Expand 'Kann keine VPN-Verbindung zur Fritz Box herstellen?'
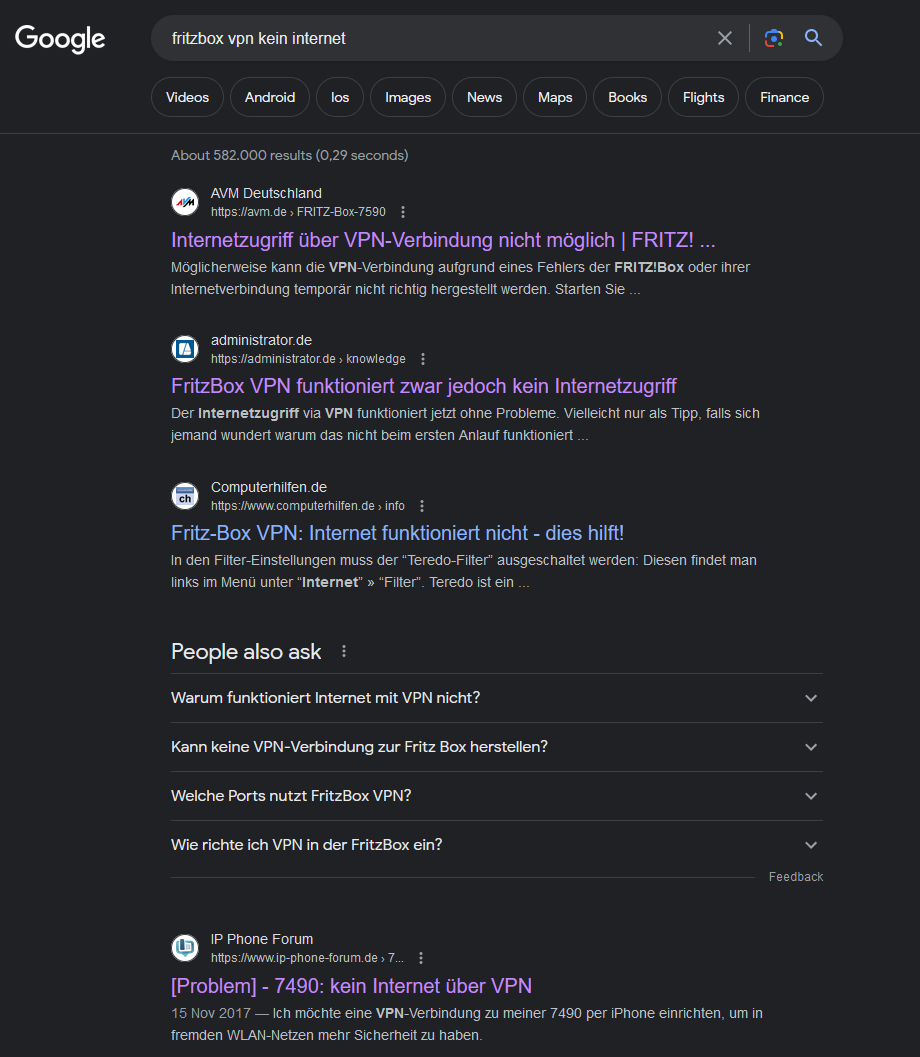The width and height of the screenshot is (920, 1057). pyautogui.click(x=497, y=747)
